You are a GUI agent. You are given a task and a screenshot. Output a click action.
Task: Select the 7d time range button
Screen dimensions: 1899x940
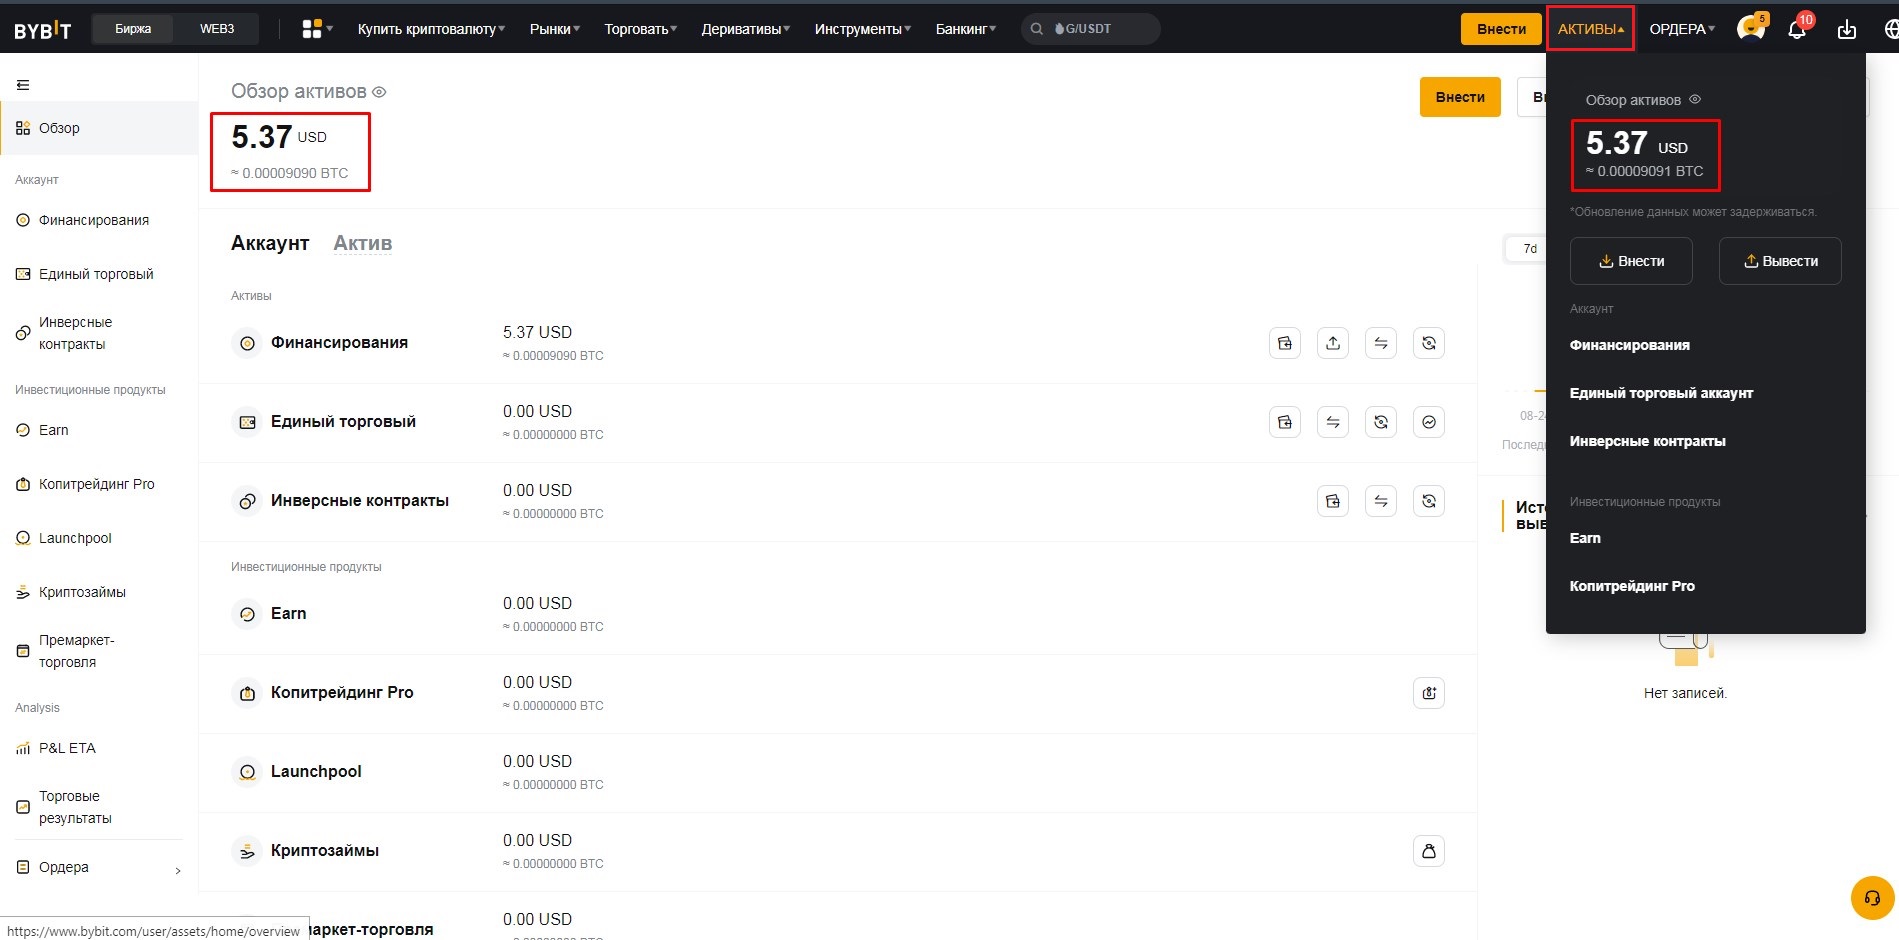pyautogui.click(x=1530, y=249)
